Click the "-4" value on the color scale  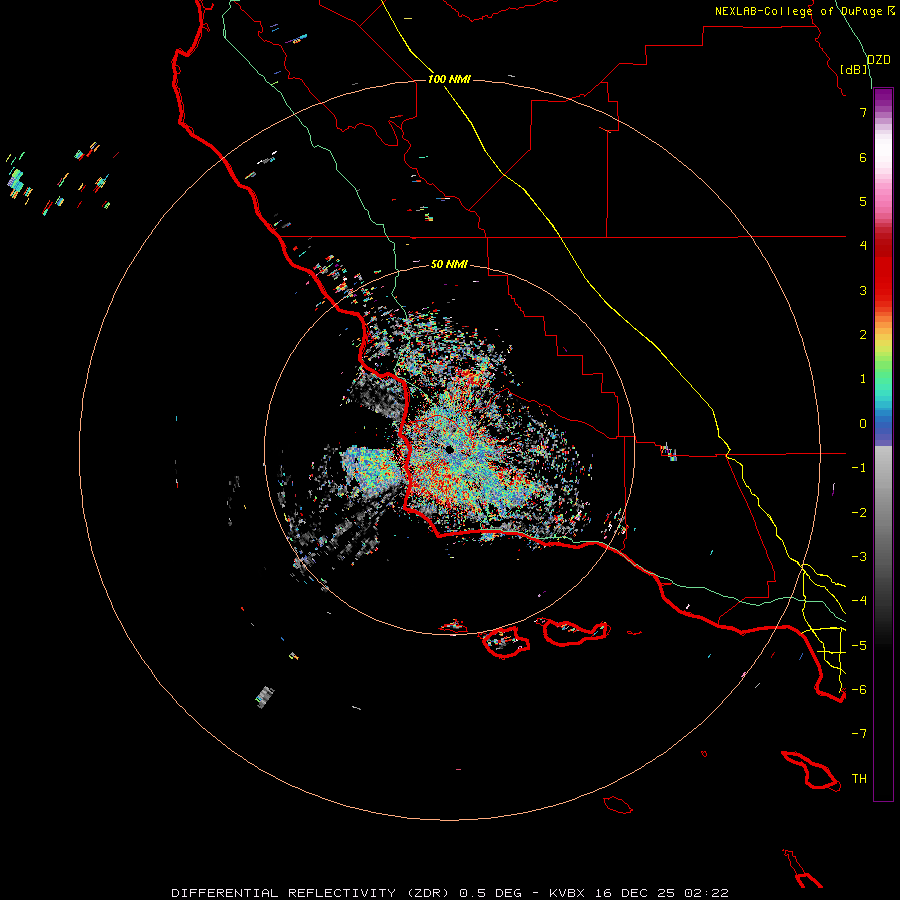click(x=859, y=601)
